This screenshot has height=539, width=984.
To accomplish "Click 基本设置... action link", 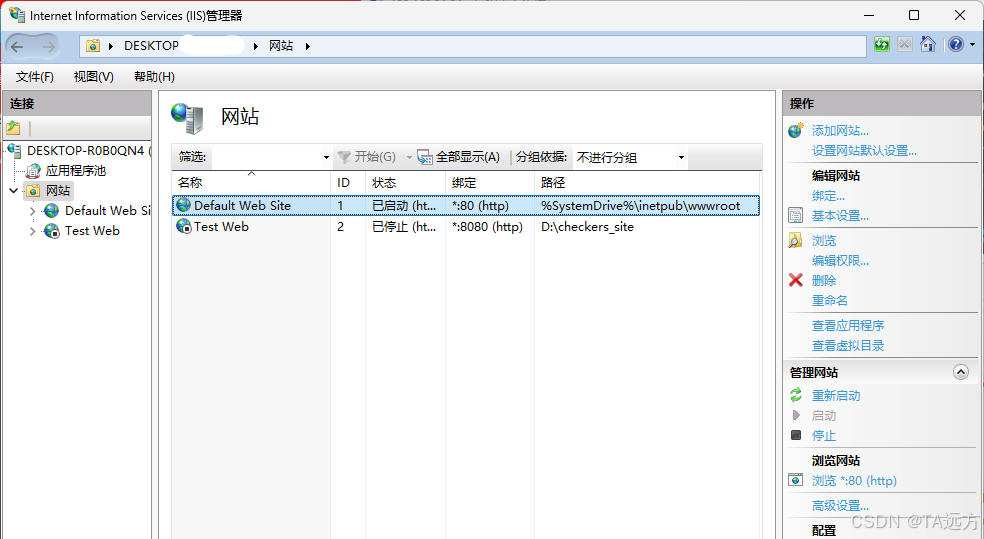I will pyautogui.click(x=840, y=216).
